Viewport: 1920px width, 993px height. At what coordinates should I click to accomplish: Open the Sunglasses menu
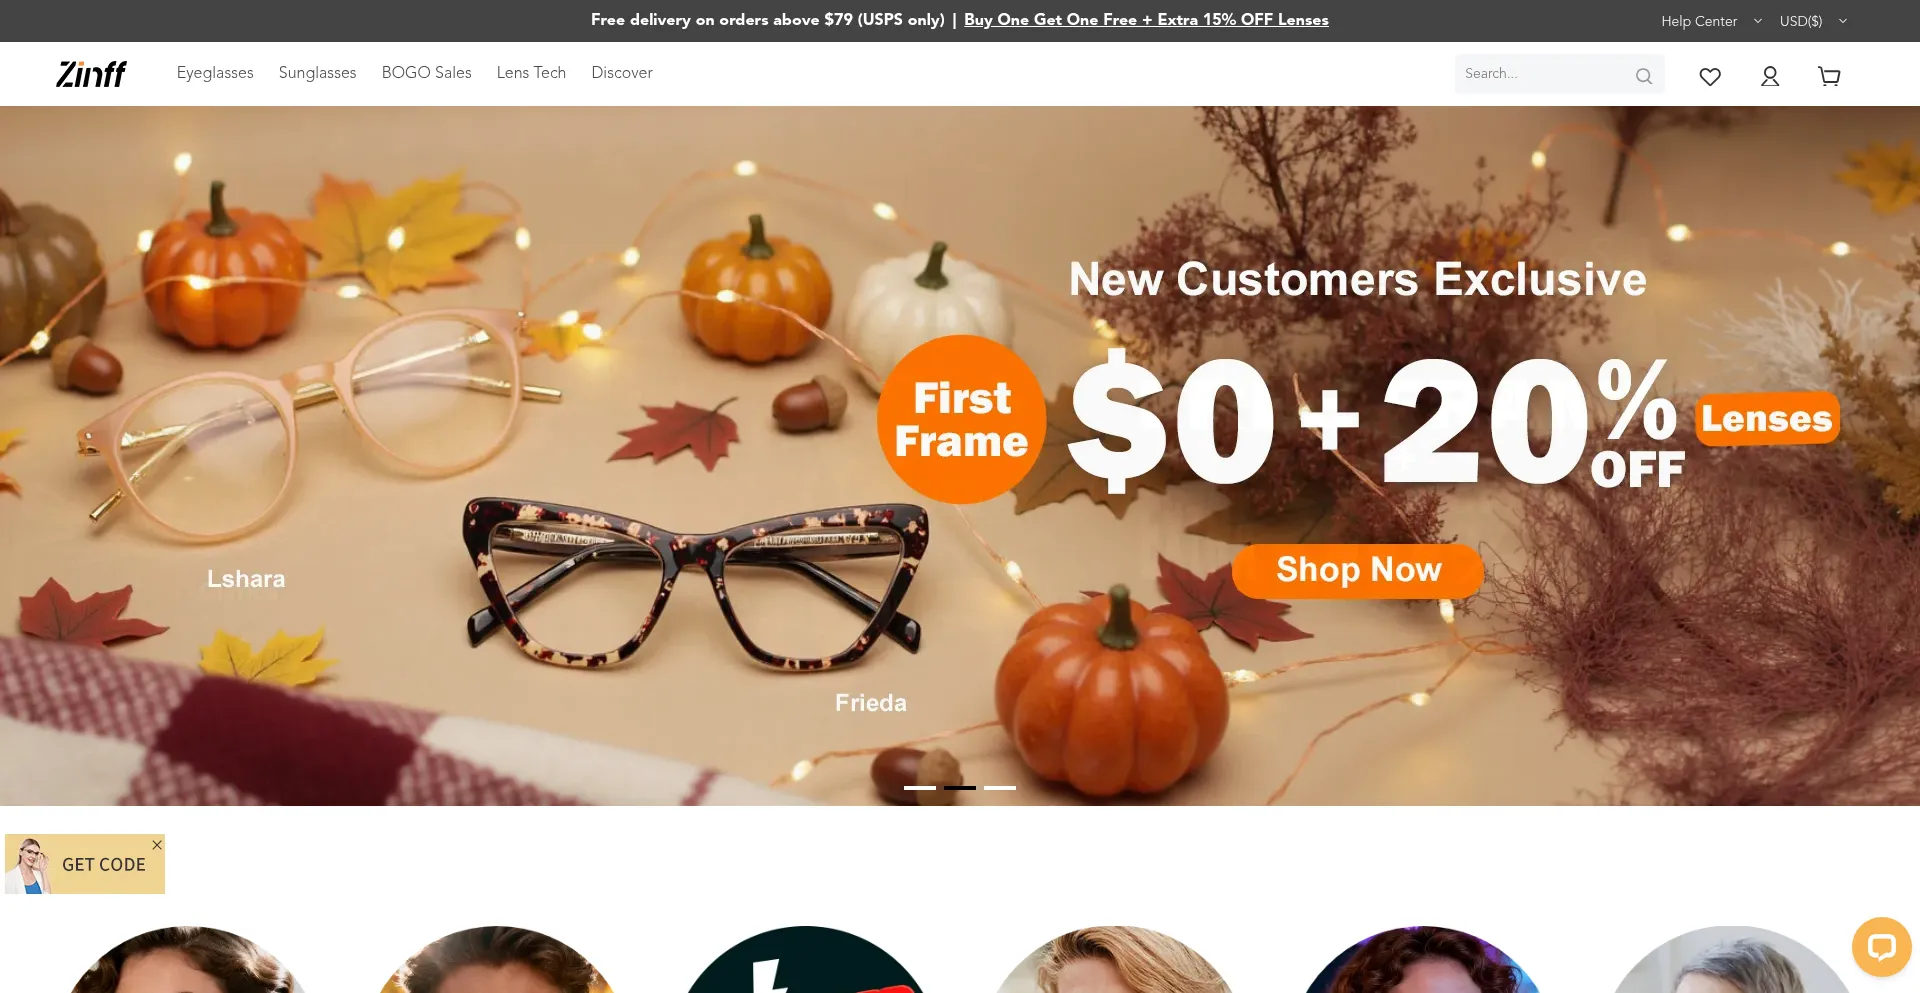[317, 73]
